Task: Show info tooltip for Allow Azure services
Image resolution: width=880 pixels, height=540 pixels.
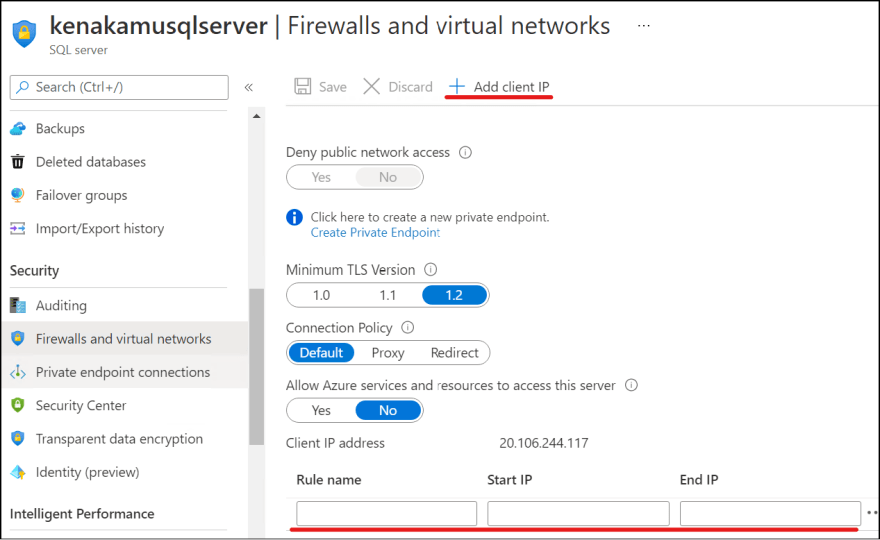Action: pos(631,385)
